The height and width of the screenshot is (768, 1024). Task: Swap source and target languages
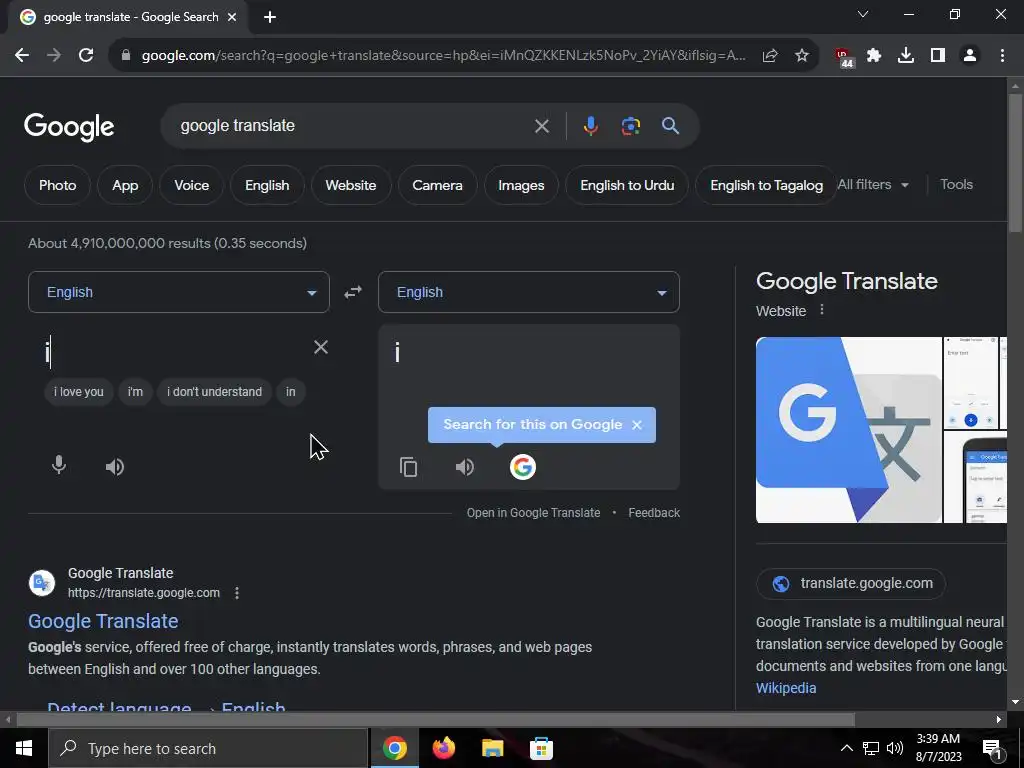353,292
